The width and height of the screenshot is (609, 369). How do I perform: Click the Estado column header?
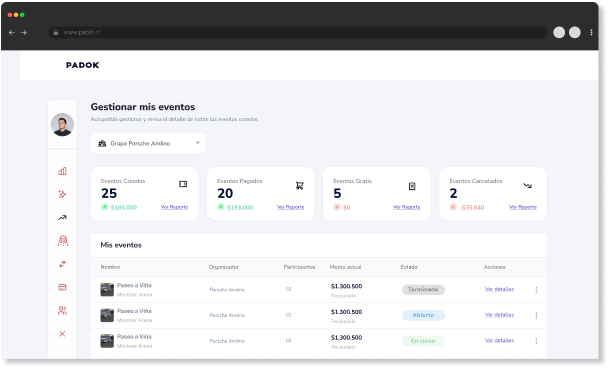[409, 267]
